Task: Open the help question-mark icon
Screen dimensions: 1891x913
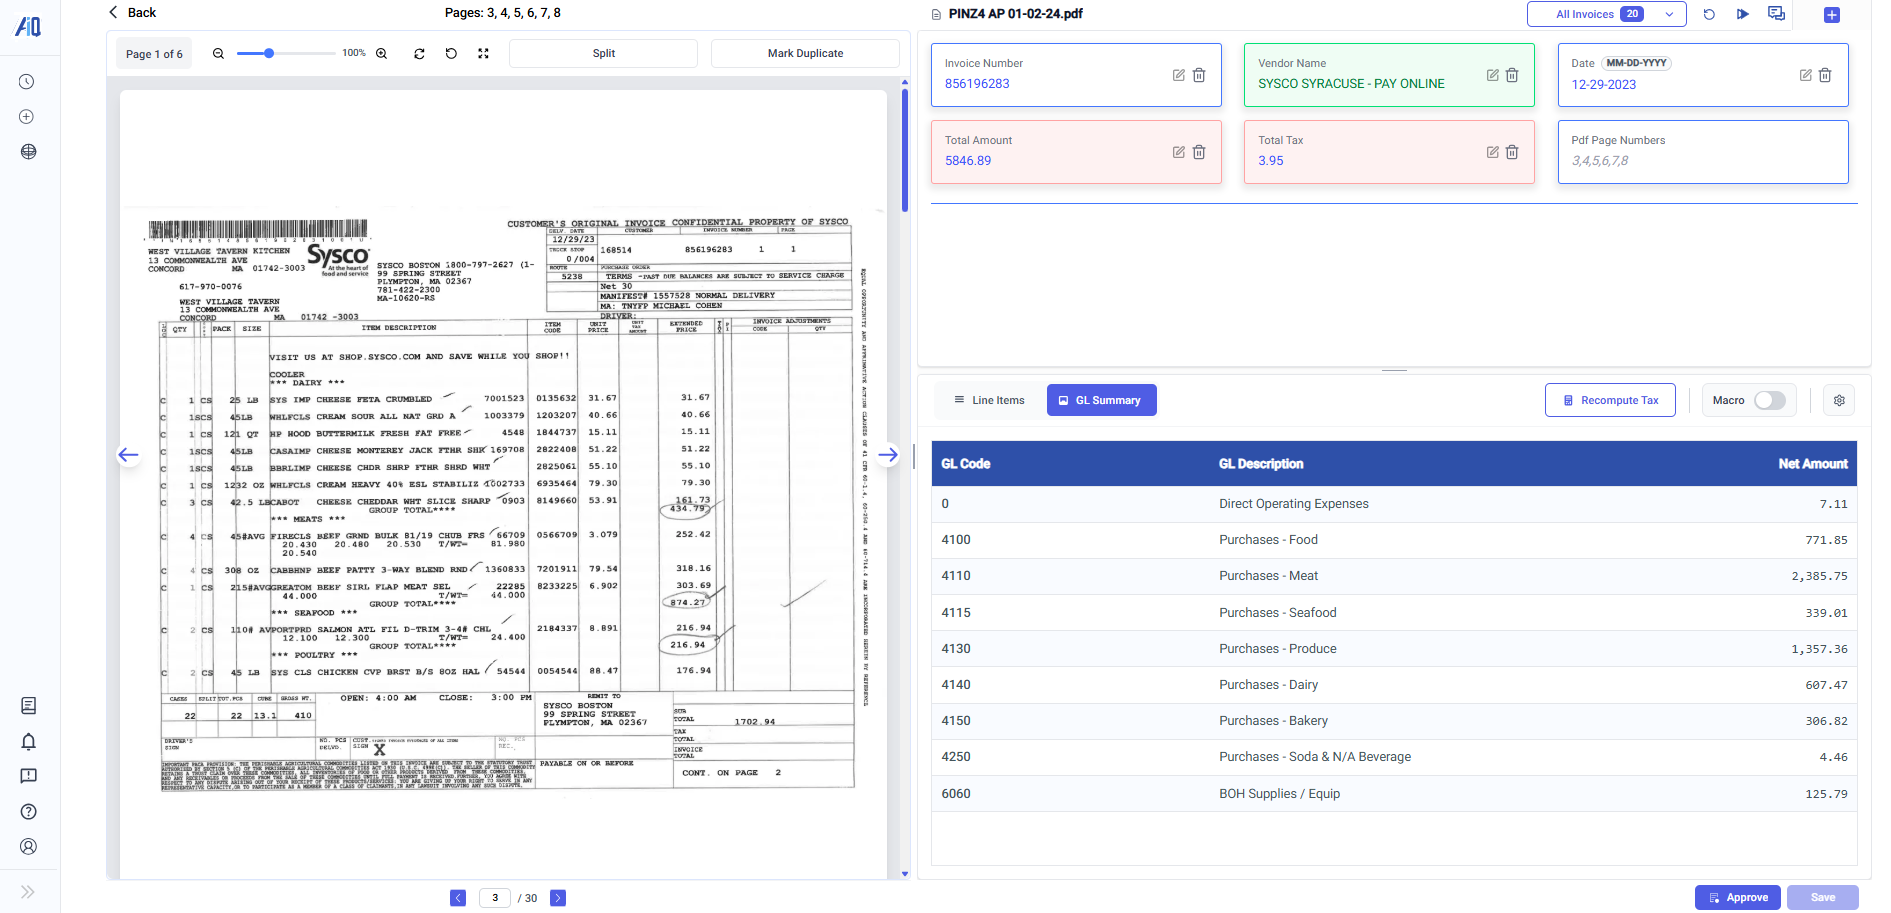Action: point(28,812)
